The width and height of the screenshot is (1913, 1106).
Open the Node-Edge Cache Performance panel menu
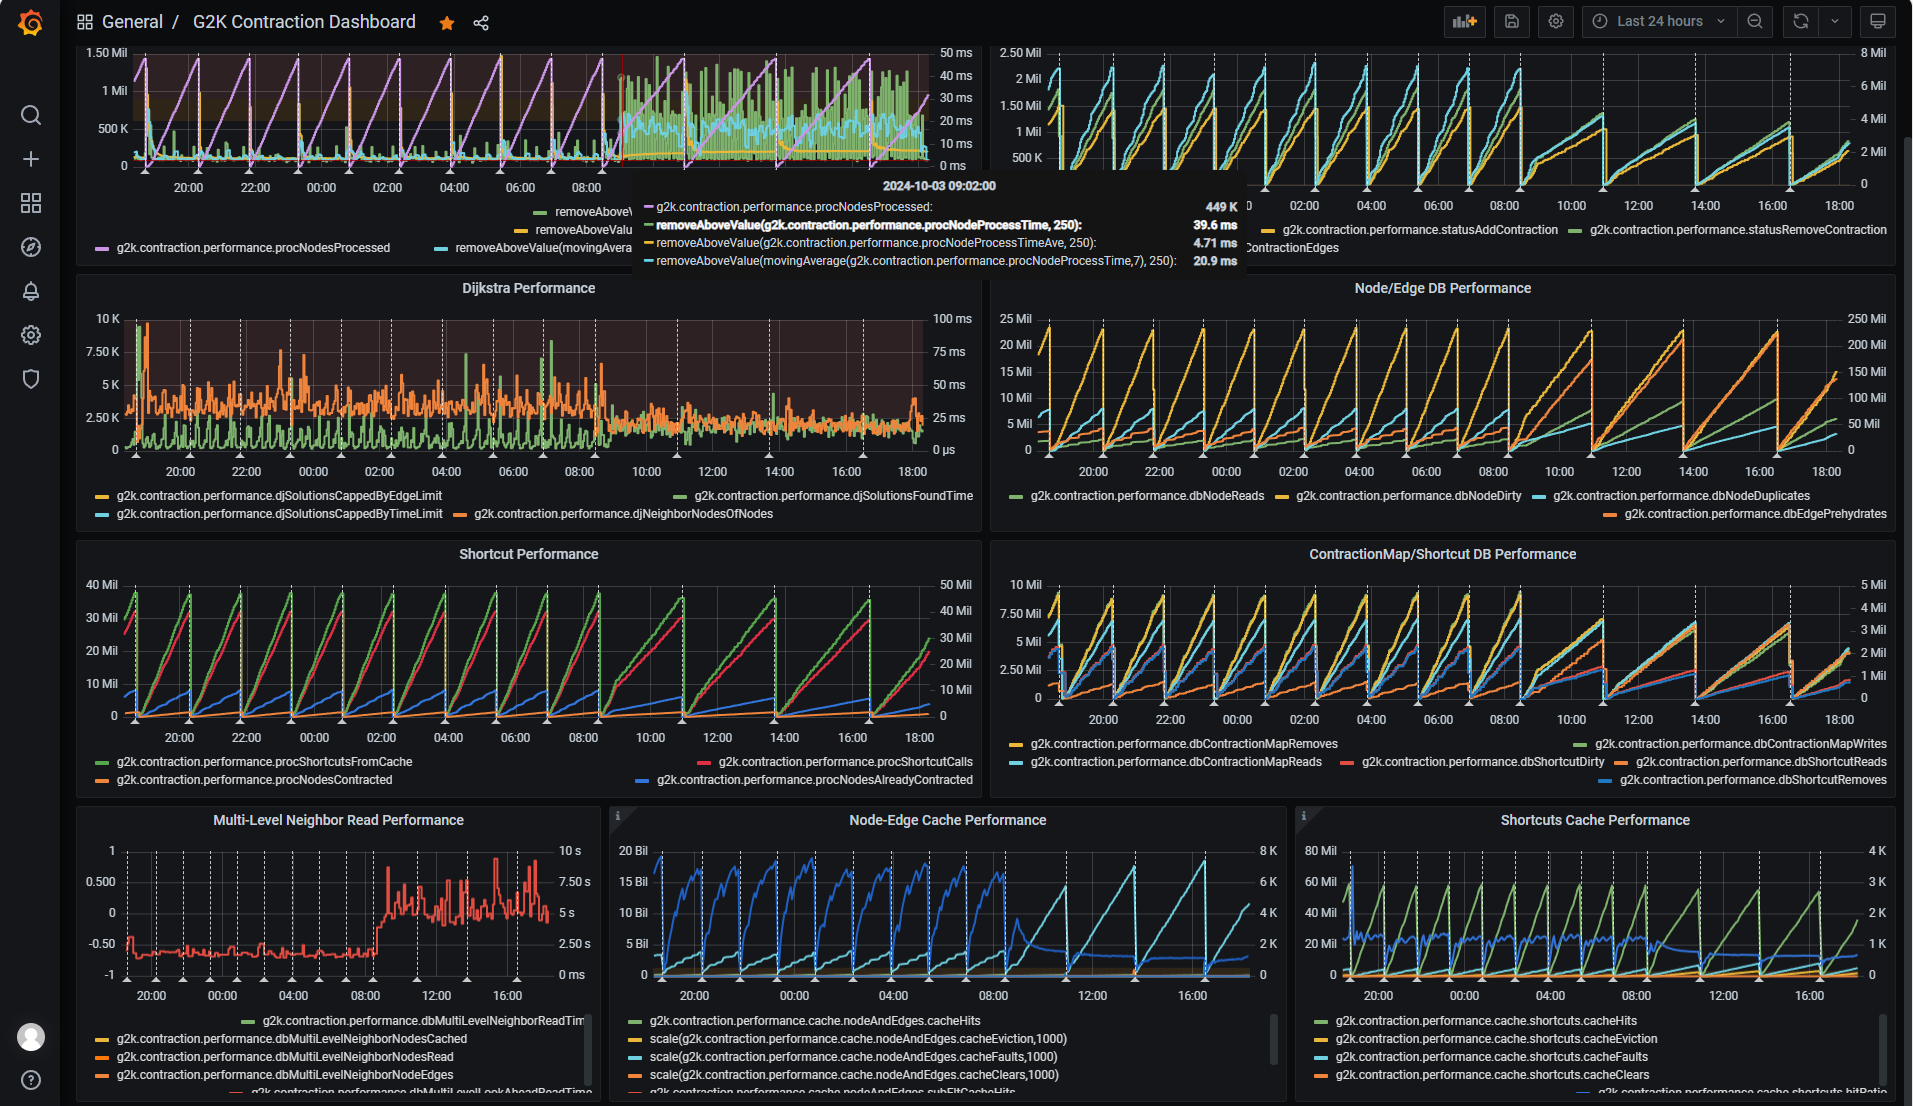coord(947,820)
